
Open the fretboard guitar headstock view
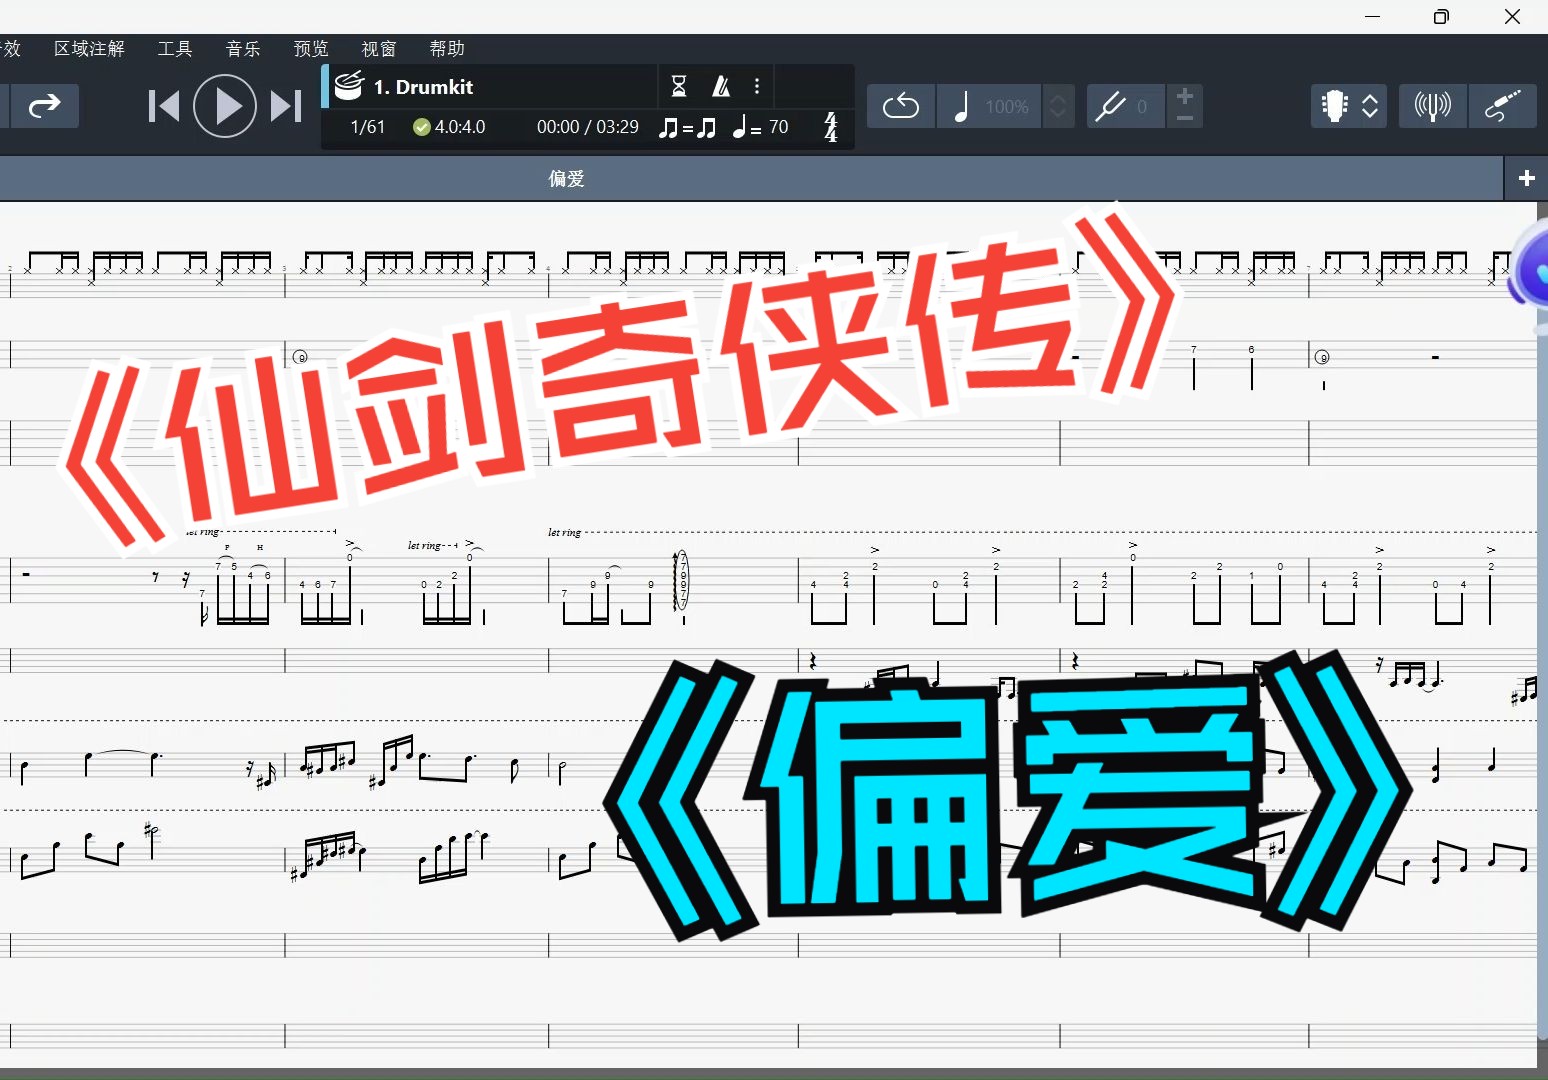pyautogui.click(x=1334, y=106)
